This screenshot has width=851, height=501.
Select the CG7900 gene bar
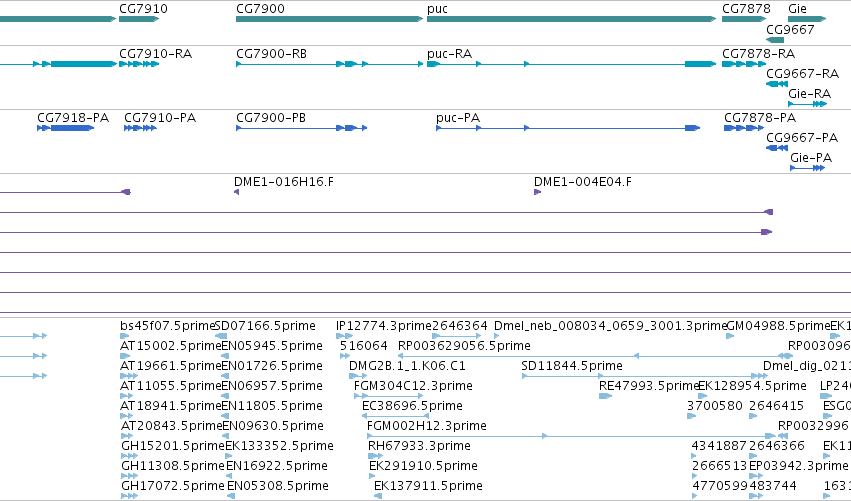pos(329,19)
